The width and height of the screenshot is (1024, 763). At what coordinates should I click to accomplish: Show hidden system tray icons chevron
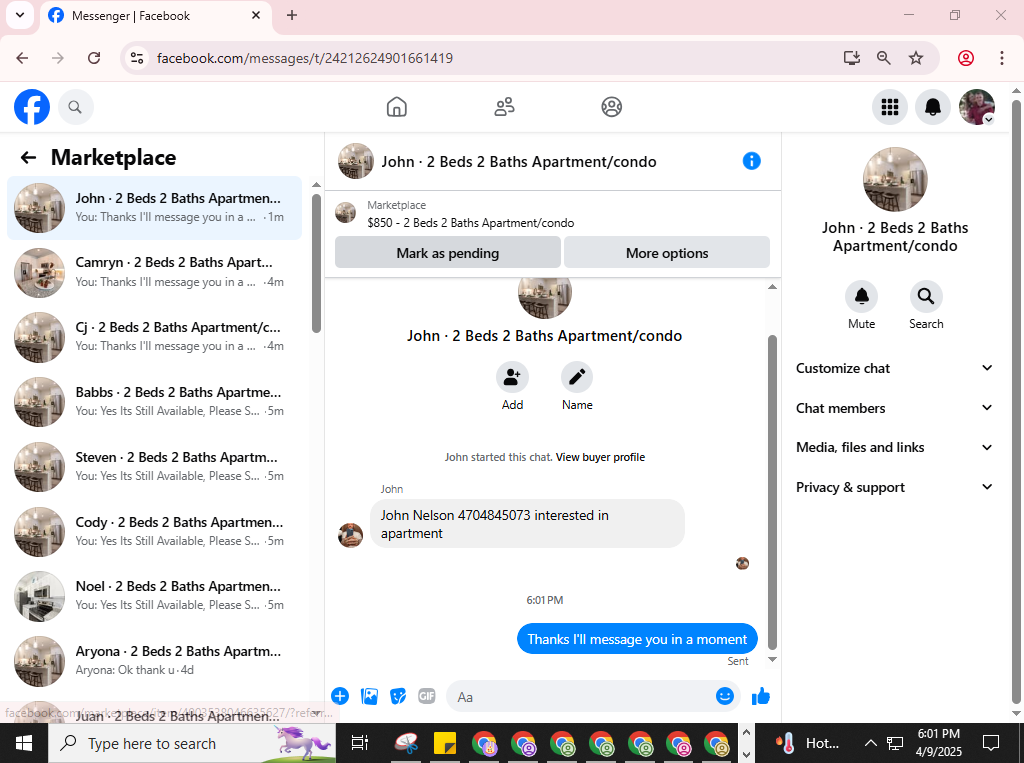click(x=871, y=743)
